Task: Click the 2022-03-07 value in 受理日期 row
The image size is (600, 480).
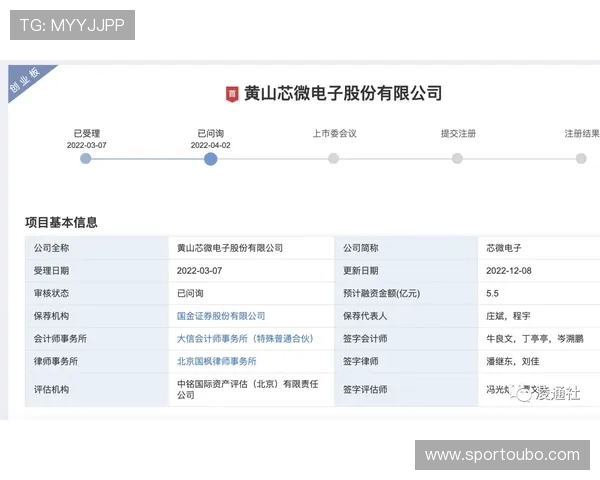Action: click(199, 271)
